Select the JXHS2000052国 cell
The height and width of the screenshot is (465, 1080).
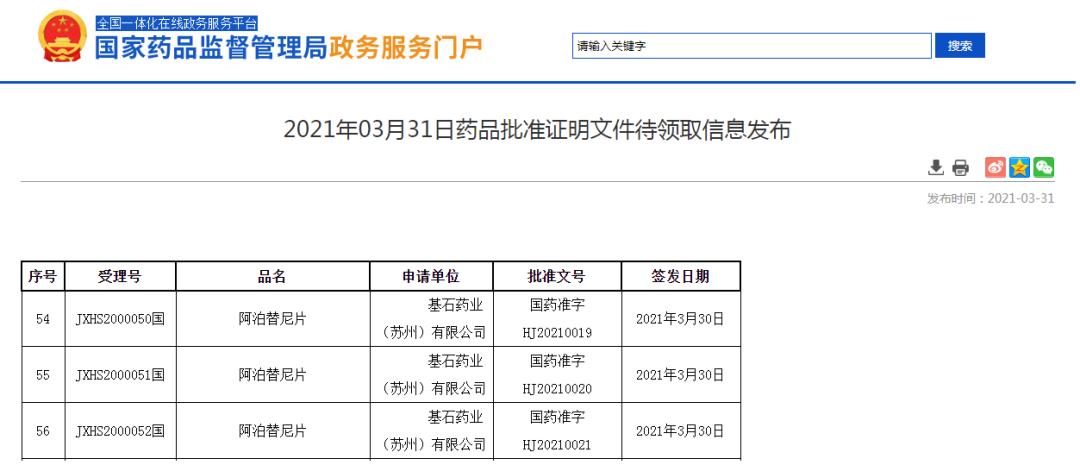(x=119, y=432)
